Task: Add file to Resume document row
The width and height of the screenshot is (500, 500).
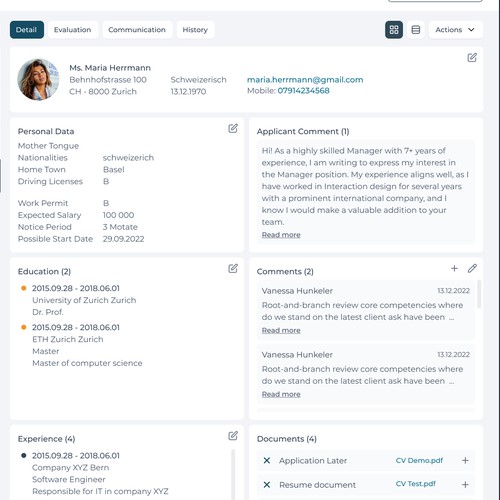Action: pos(465,484)
